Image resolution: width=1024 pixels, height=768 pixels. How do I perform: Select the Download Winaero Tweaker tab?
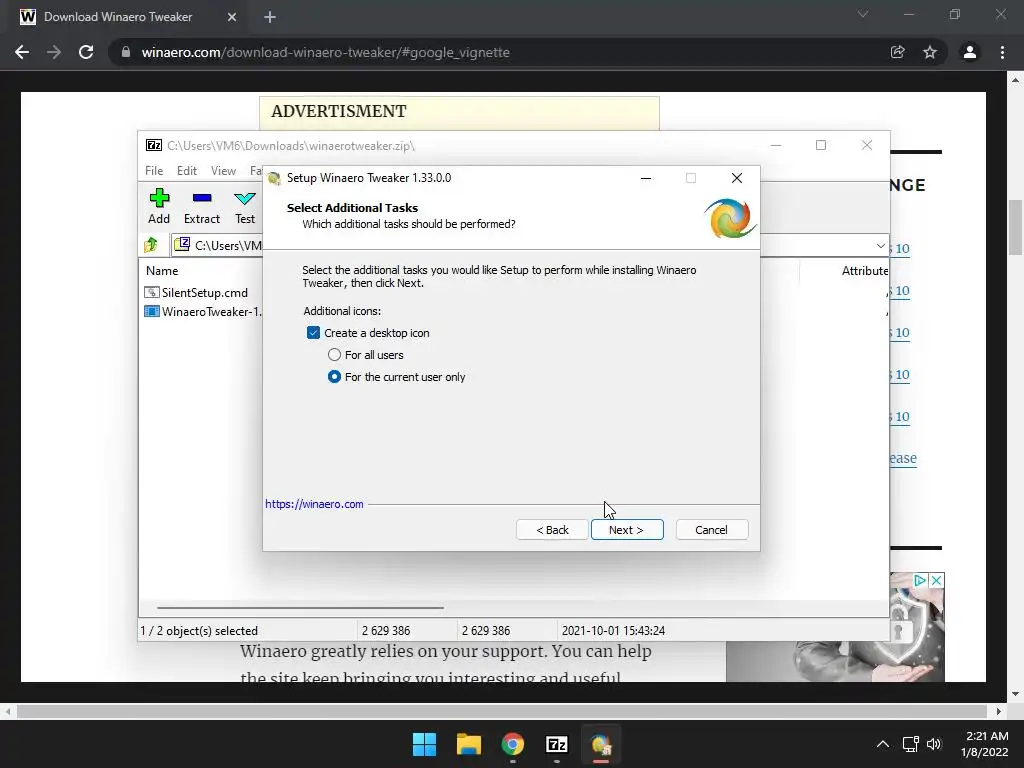[x=118, y=17]
